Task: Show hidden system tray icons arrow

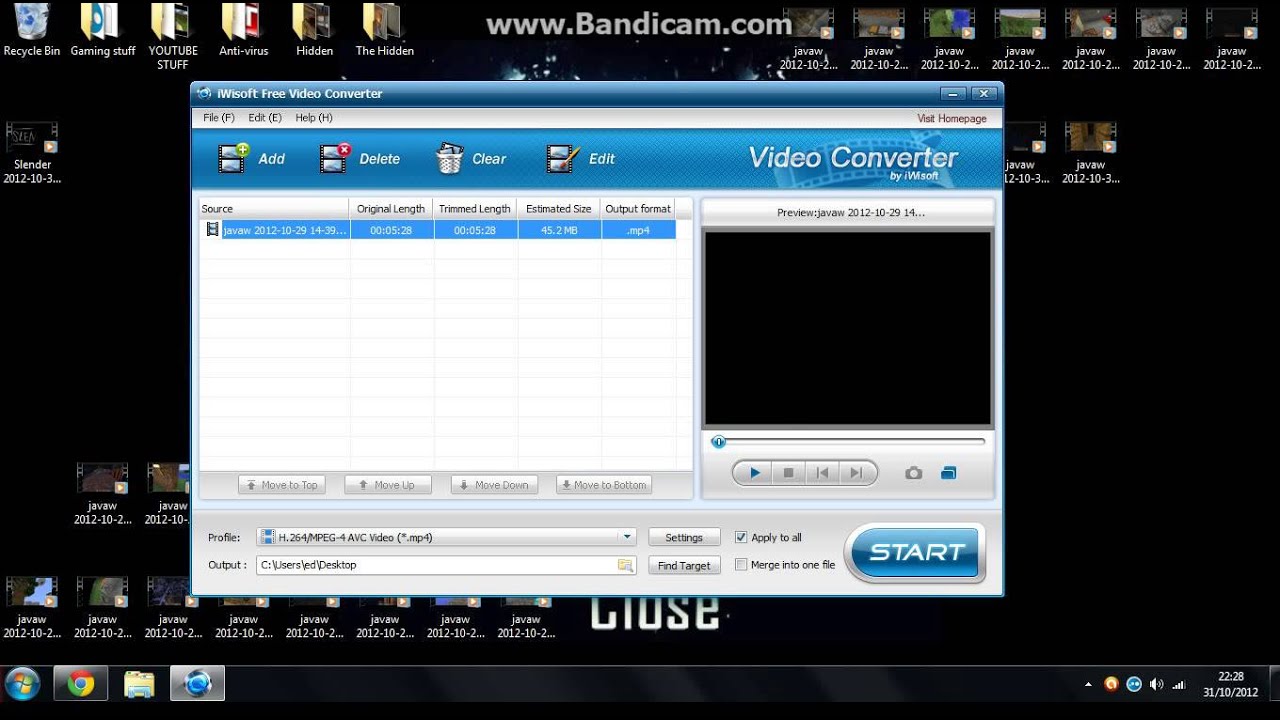Action: click(1088, 685)
